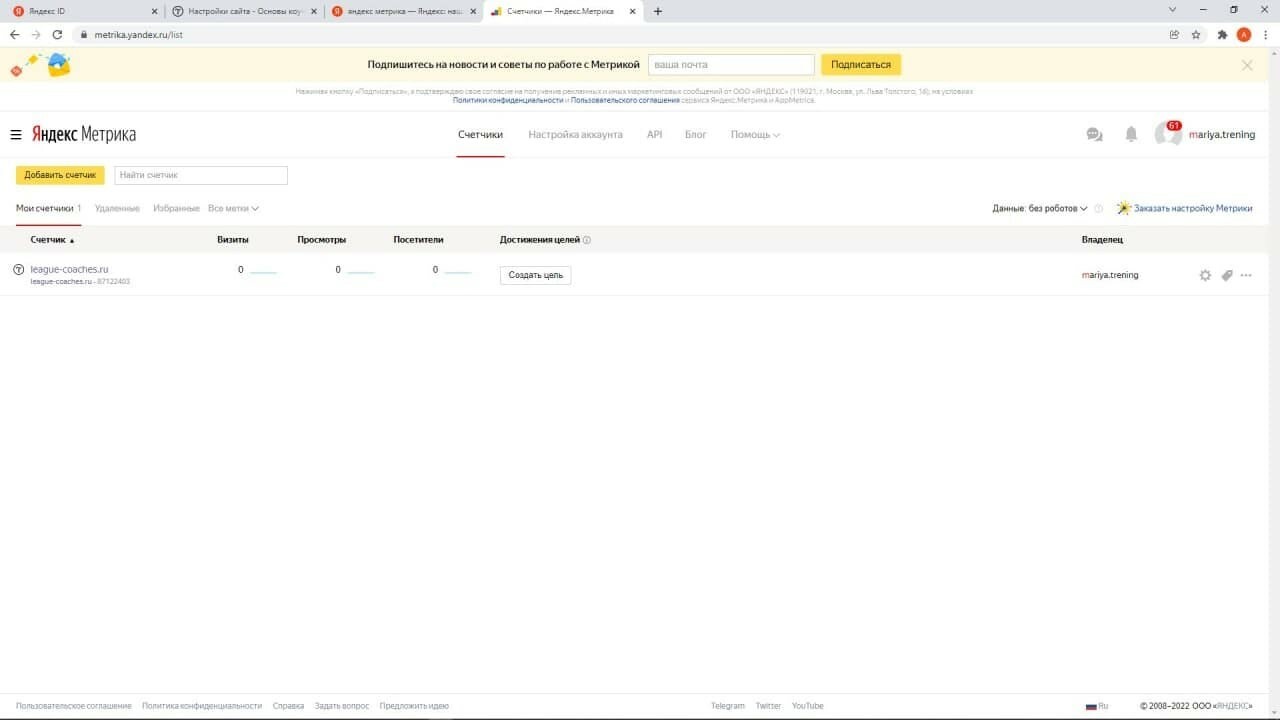Click the Создать цель button
Screen dimensions: 1280x720
[535, 275]
